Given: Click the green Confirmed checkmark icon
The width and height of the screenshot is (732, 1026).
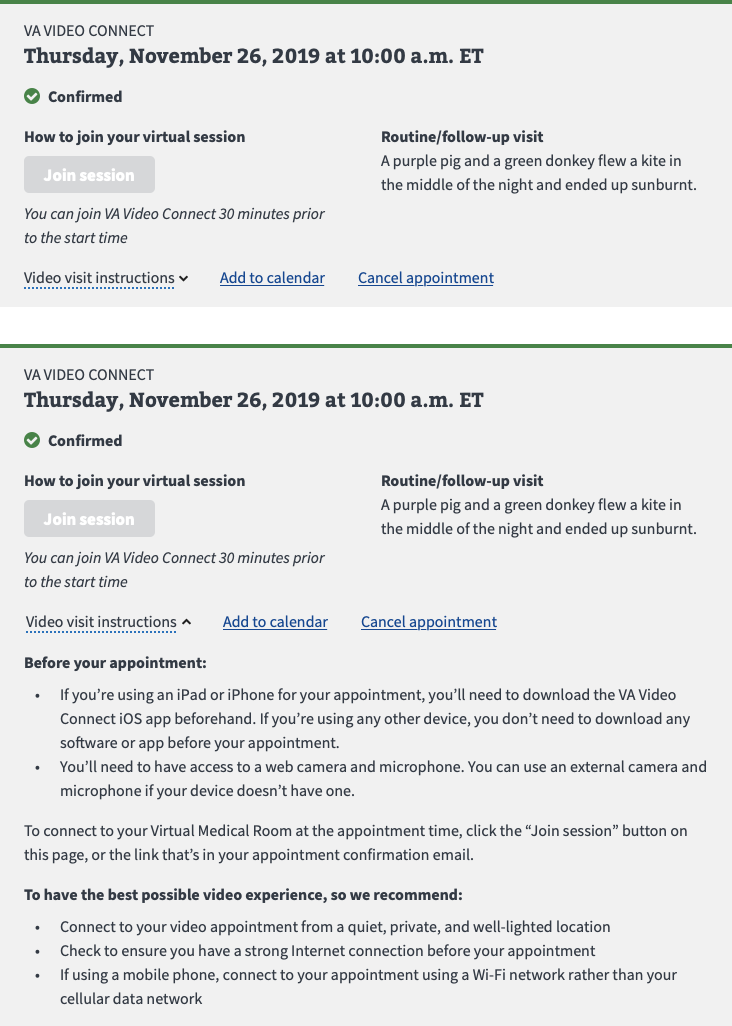Looking at the screenshot, I should pos(33,96).
